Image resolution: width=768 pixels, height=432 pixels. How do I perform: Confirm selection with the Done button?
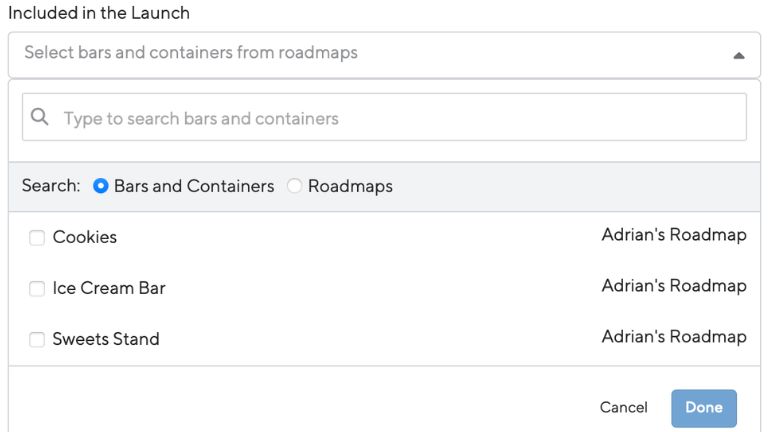pos(704,408)
